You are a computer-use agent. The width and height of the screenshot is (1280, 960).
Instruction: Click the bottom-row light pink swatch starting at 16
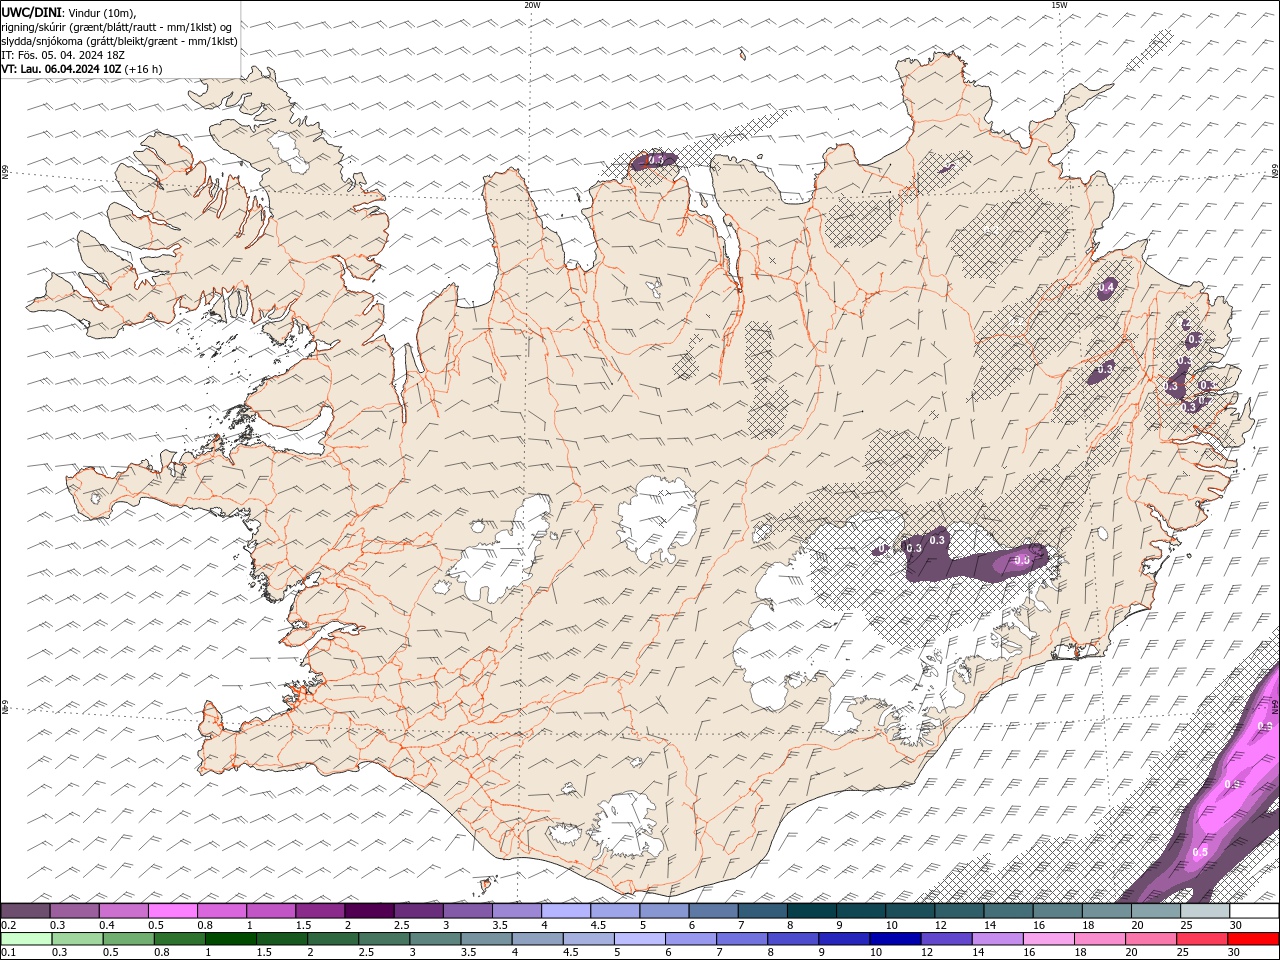[x=1049, y=939]
